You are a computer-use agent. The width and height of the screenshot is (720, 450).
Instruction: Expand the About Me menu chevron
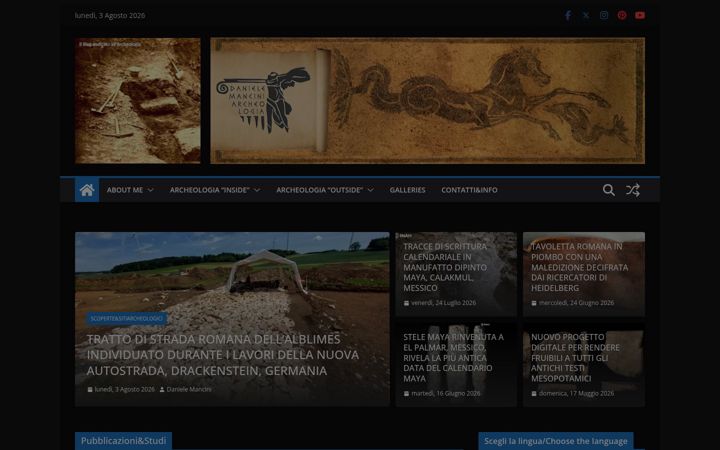[x=150, y=190]
